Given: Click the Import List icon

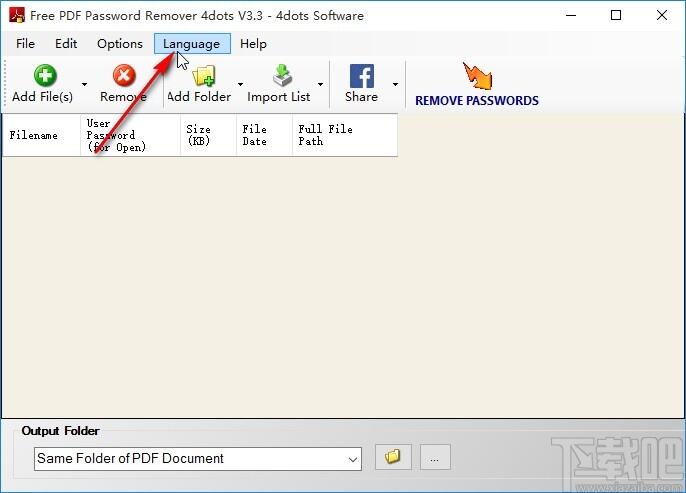Looking at the screenshot, I should coord(283,75).
